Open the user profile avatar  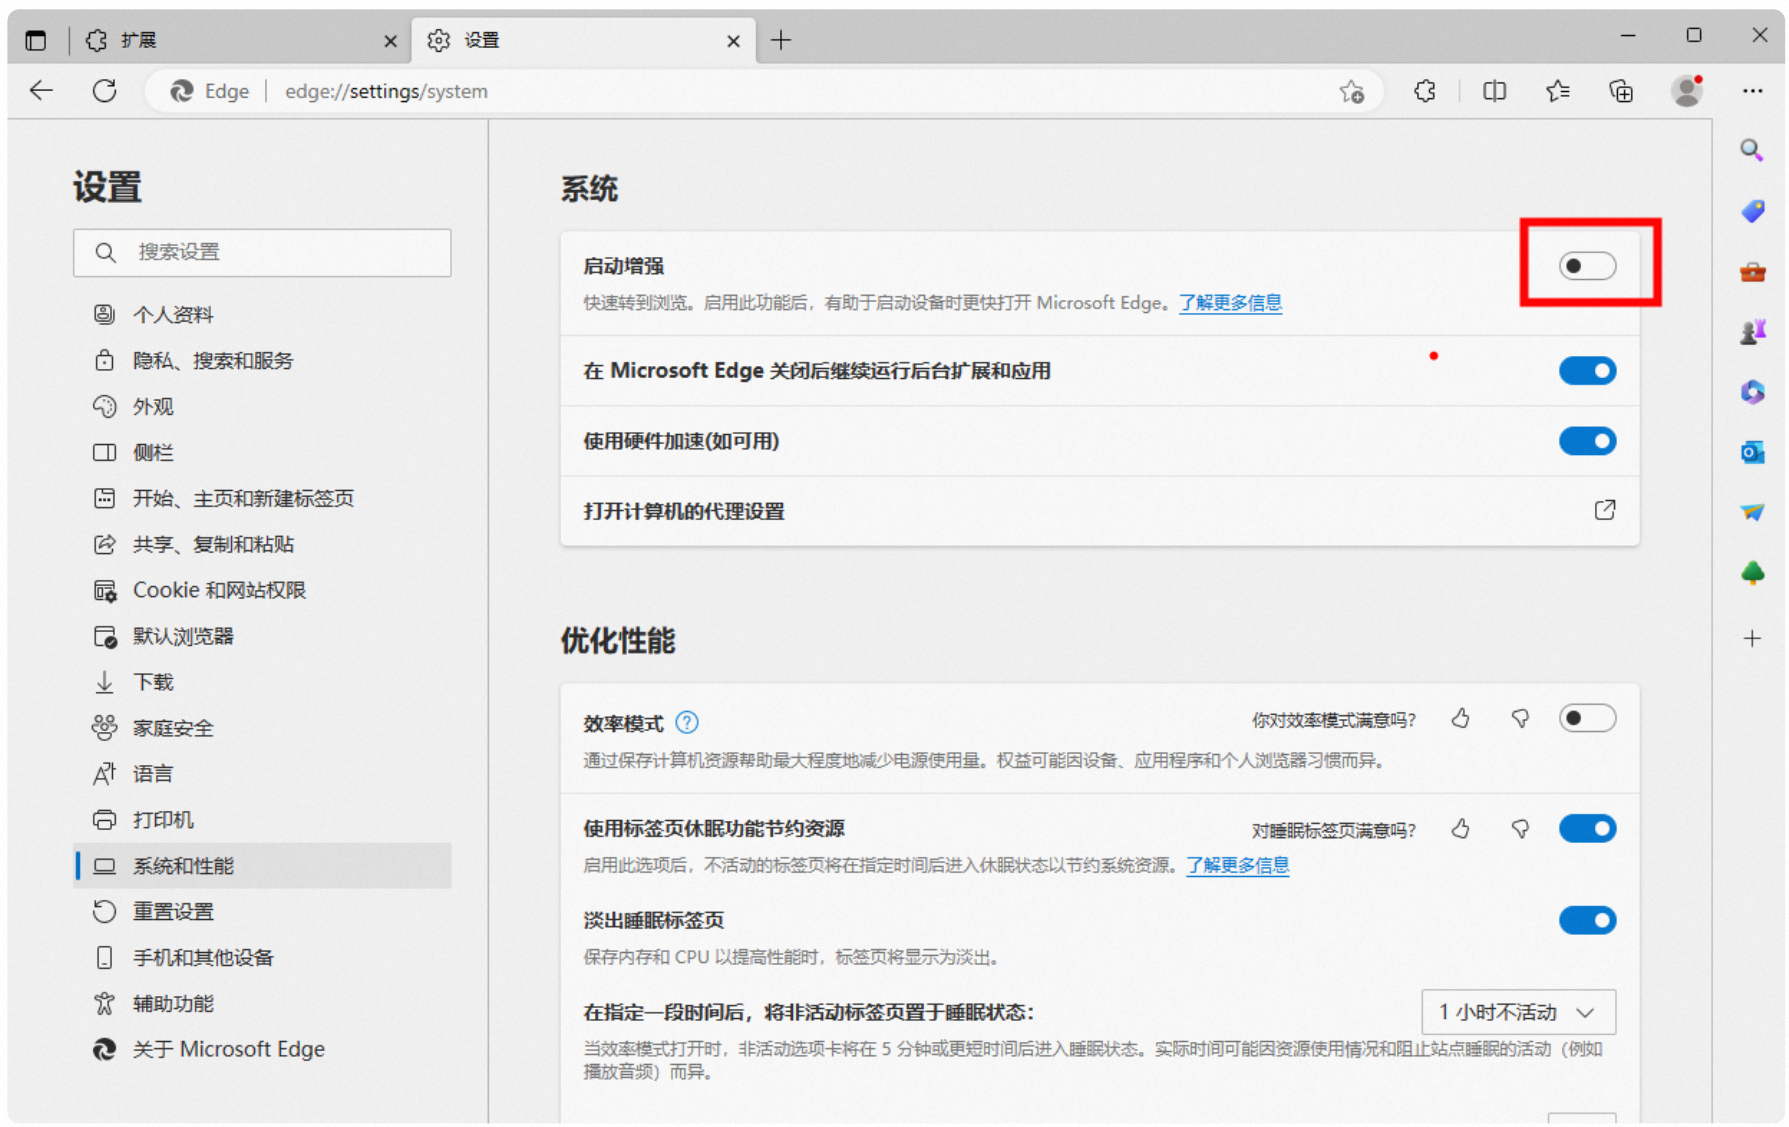click(1686, 91)
